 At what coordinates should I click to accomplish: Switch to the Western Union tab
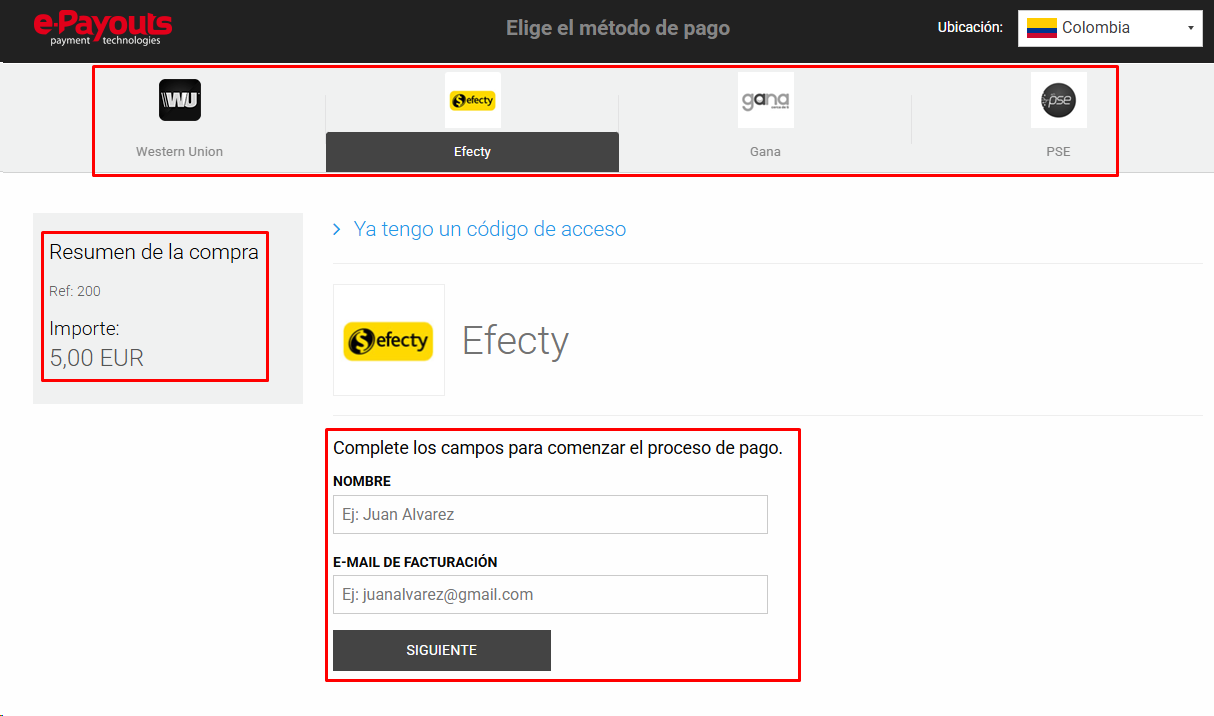(x=180, y=152)
